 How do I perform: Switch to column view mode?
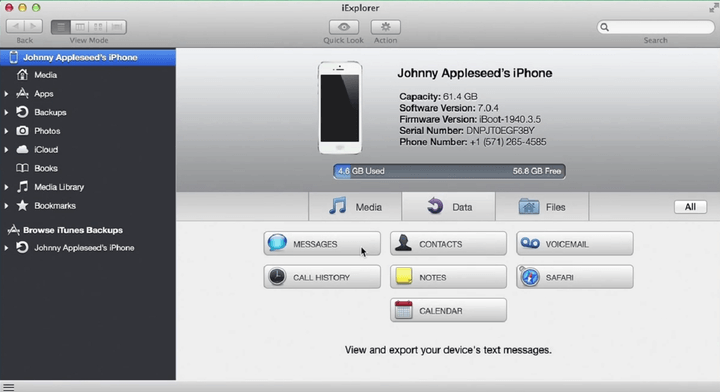coord(80,27)
